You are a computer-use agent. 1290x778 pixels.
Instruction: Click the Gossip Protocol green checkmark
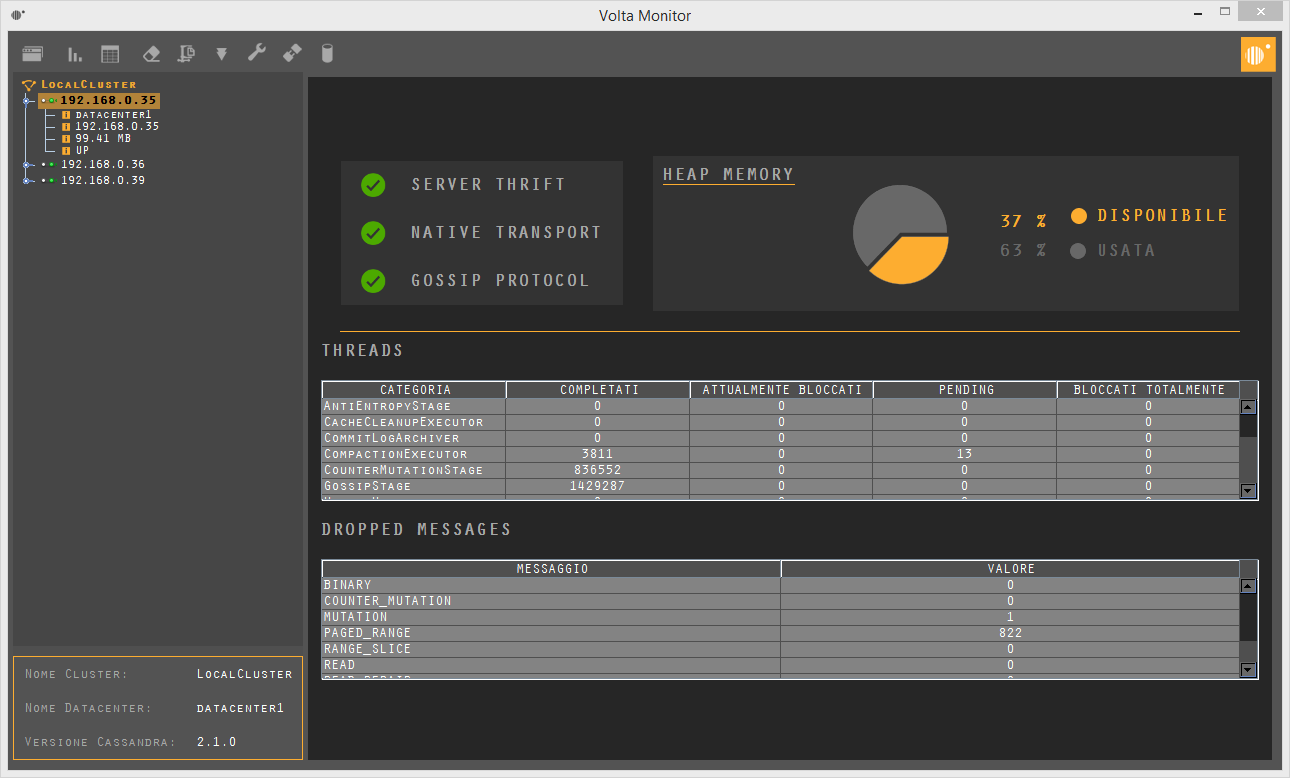pos(373,281)
